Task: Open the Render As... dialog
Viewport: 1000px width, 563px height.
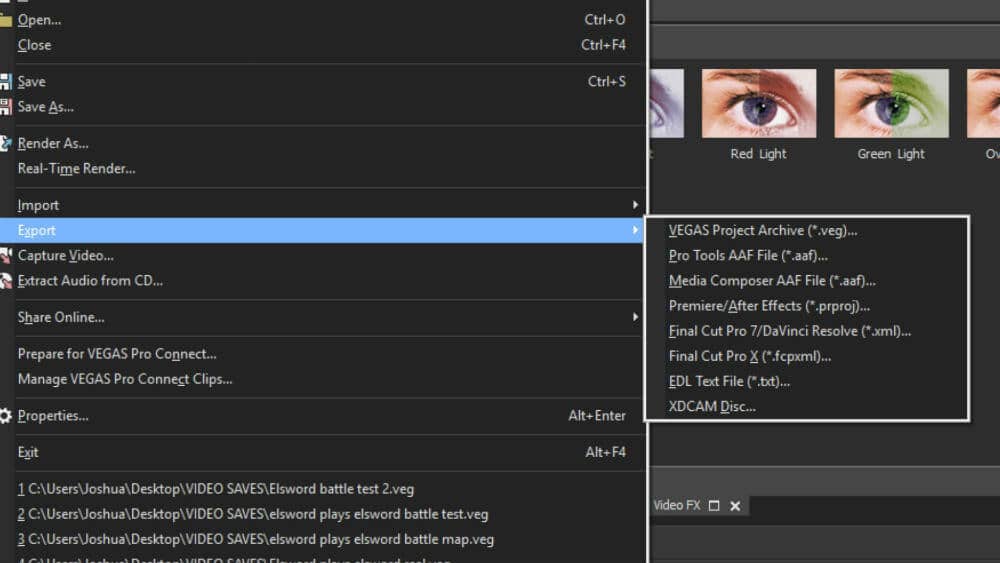Action: tap(321, 143)
